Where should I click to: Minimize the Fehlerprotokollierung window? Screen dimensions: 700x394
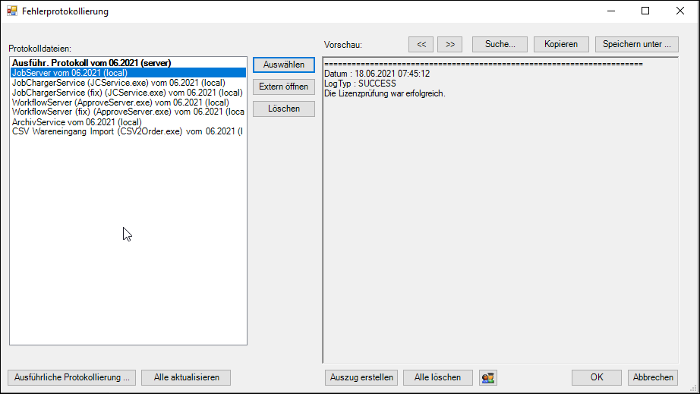(x=611, y=11)
